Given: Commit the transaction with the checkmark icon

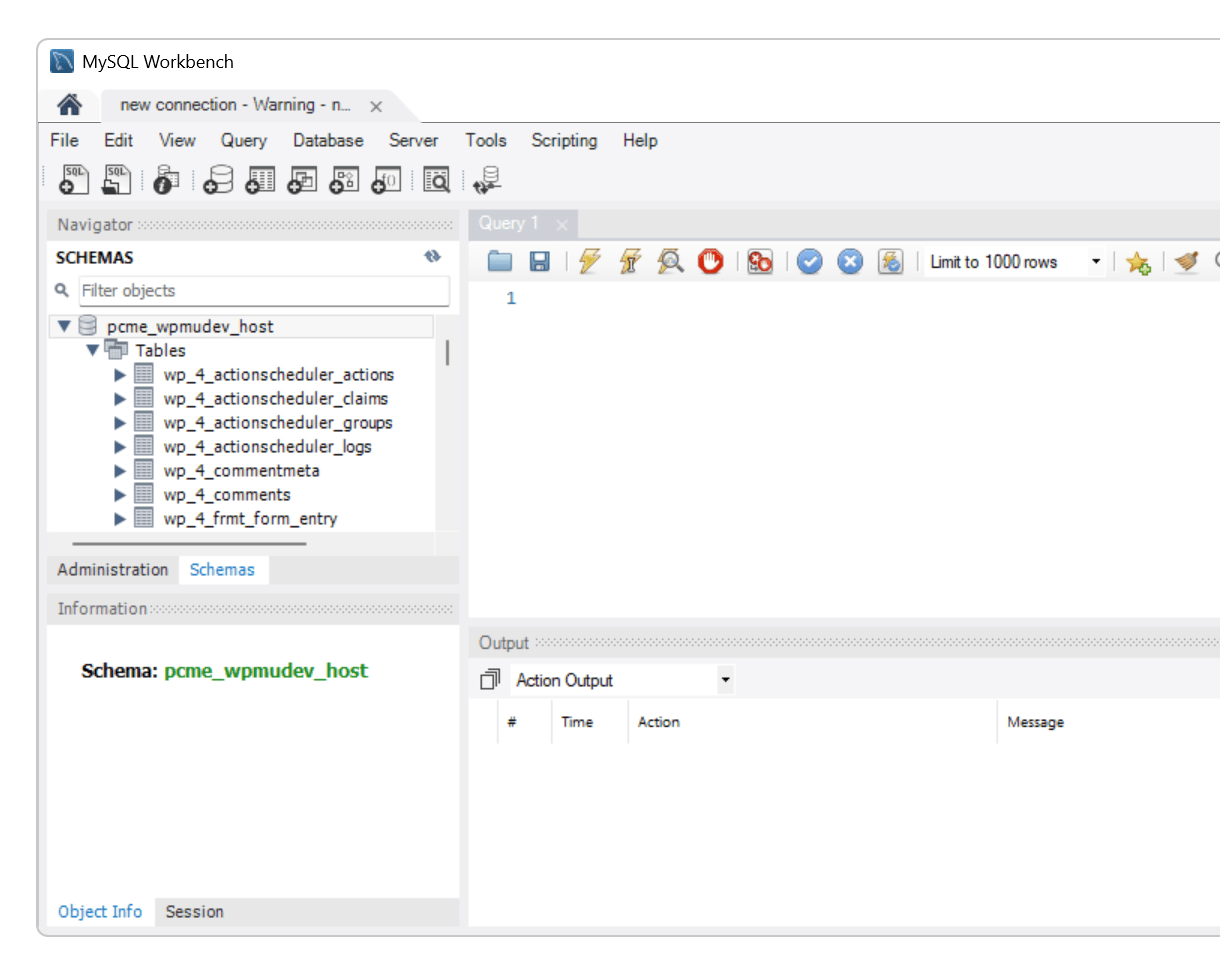Looking at the screenshot, I should click(x=809, y=262).
